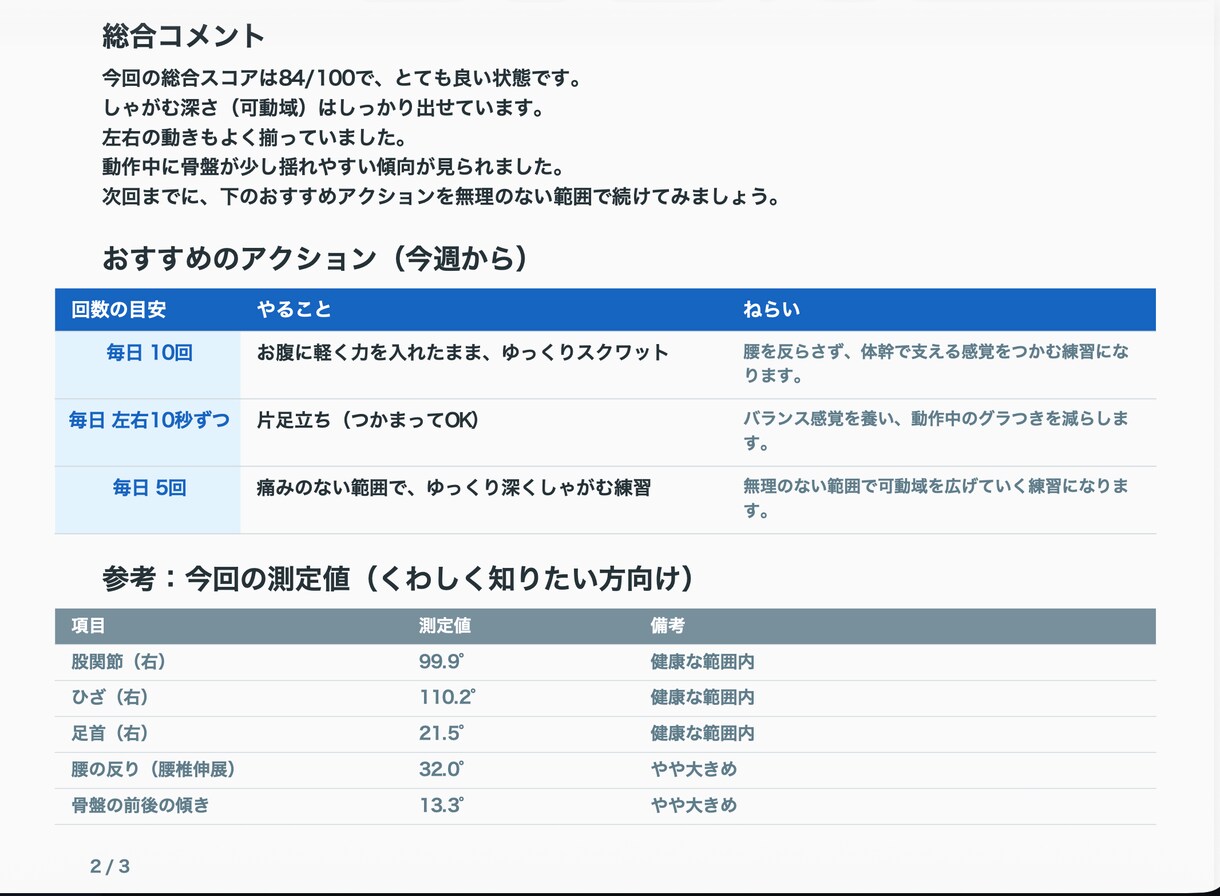Click 片足立ち（つかまってOK）
The width and height of the screenshot is (1220, 896).
point(368,420)
